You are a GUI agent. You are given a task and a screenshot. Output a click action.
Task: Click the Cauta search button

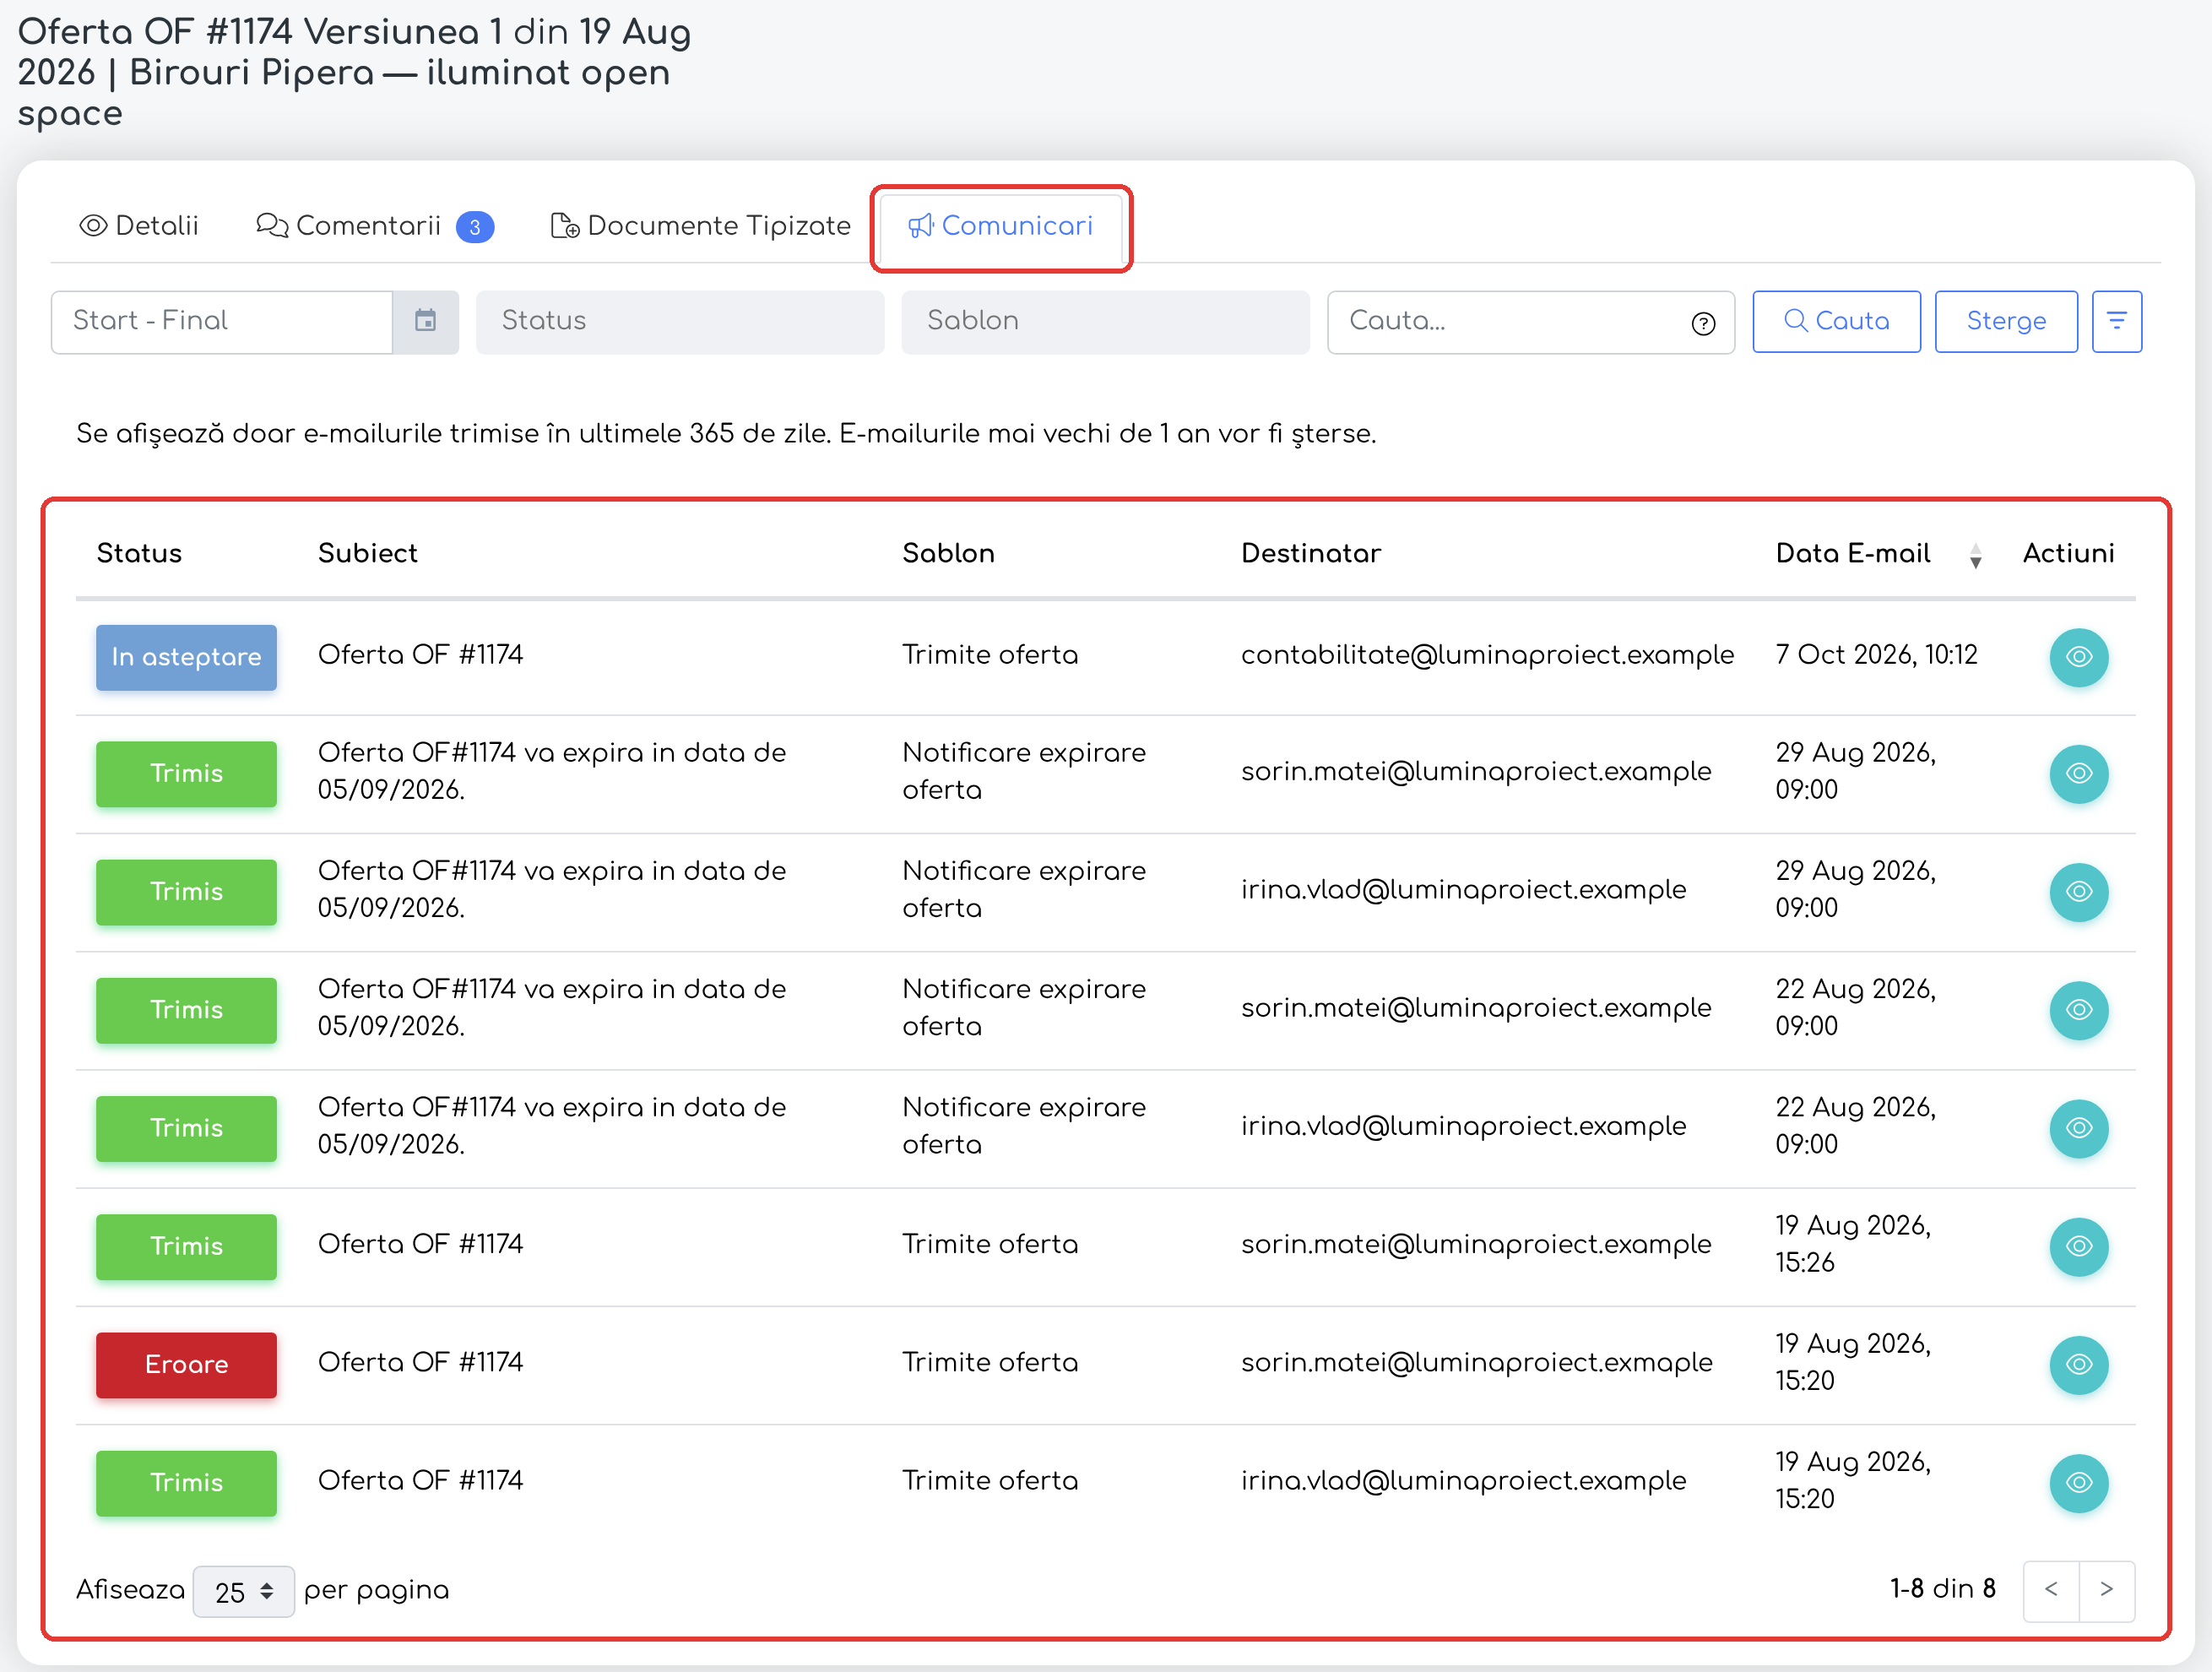pyautogui.click(x=1836, y=321)
